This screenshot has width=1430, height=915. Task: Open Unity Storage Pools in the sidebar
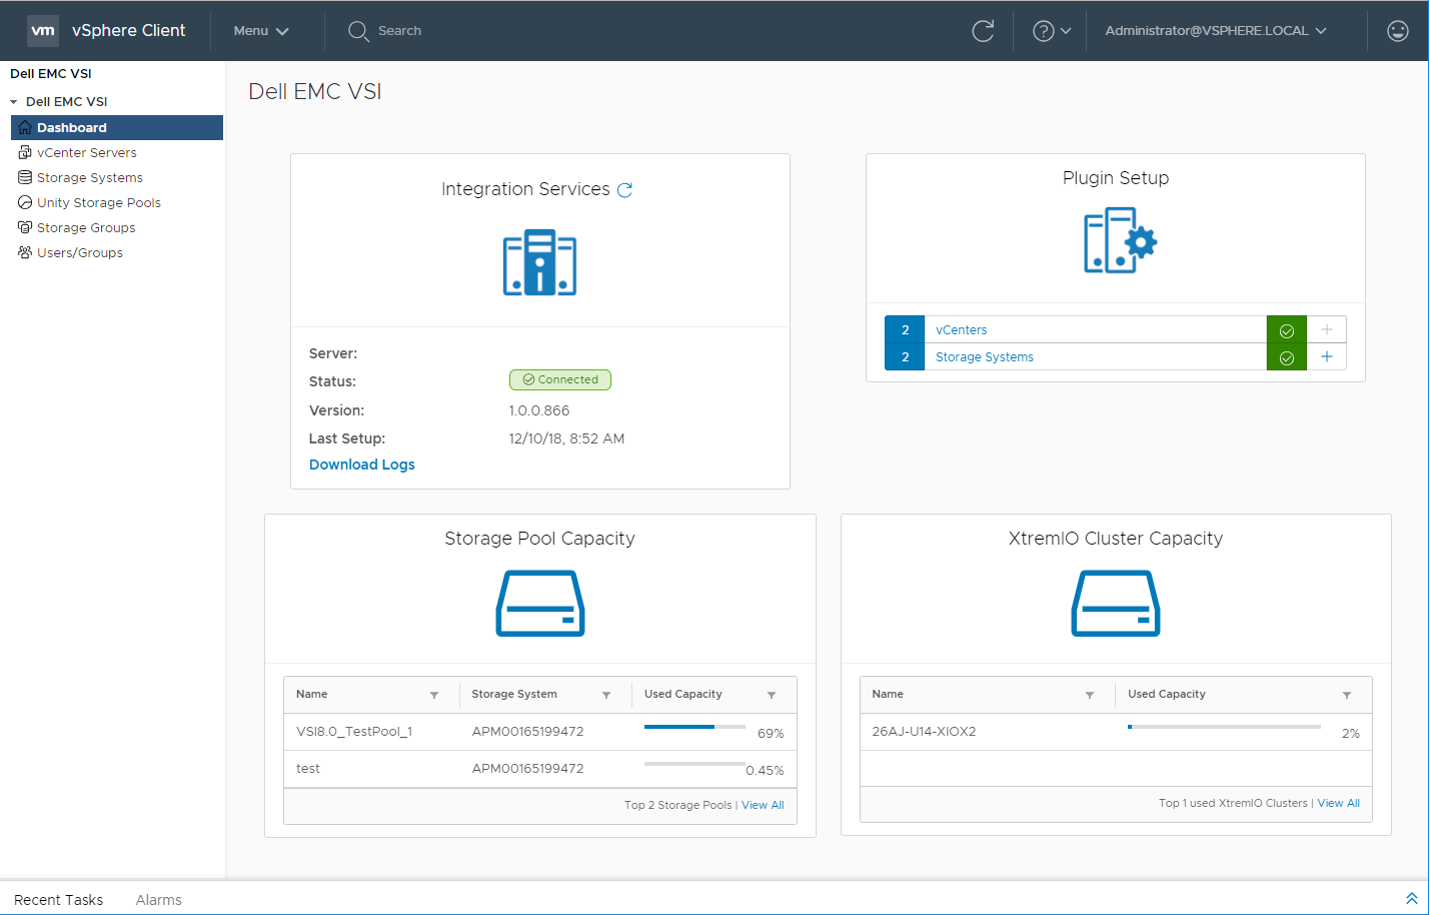(x=99, y=203)
